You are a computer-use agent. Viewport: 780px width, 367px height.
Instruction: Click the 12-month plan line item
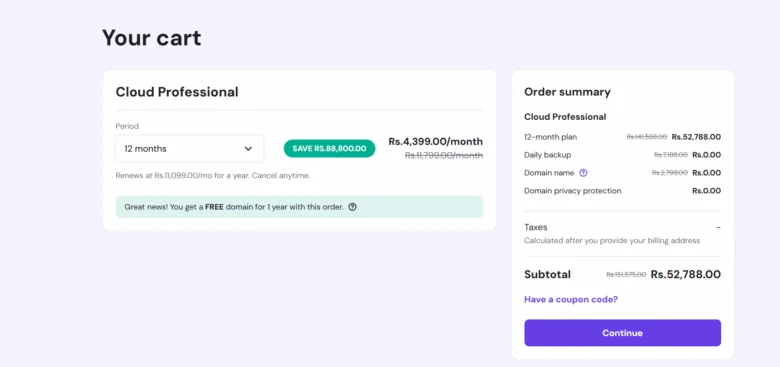click(x=622, y=137)
